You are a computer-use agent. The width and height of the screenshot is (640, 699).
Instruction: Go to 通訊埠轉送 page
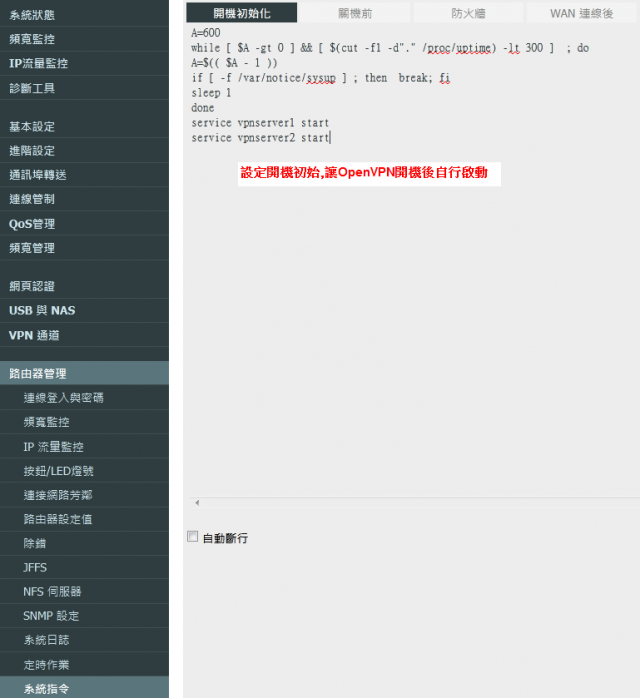pyautogui.click(x=84, y=175)
